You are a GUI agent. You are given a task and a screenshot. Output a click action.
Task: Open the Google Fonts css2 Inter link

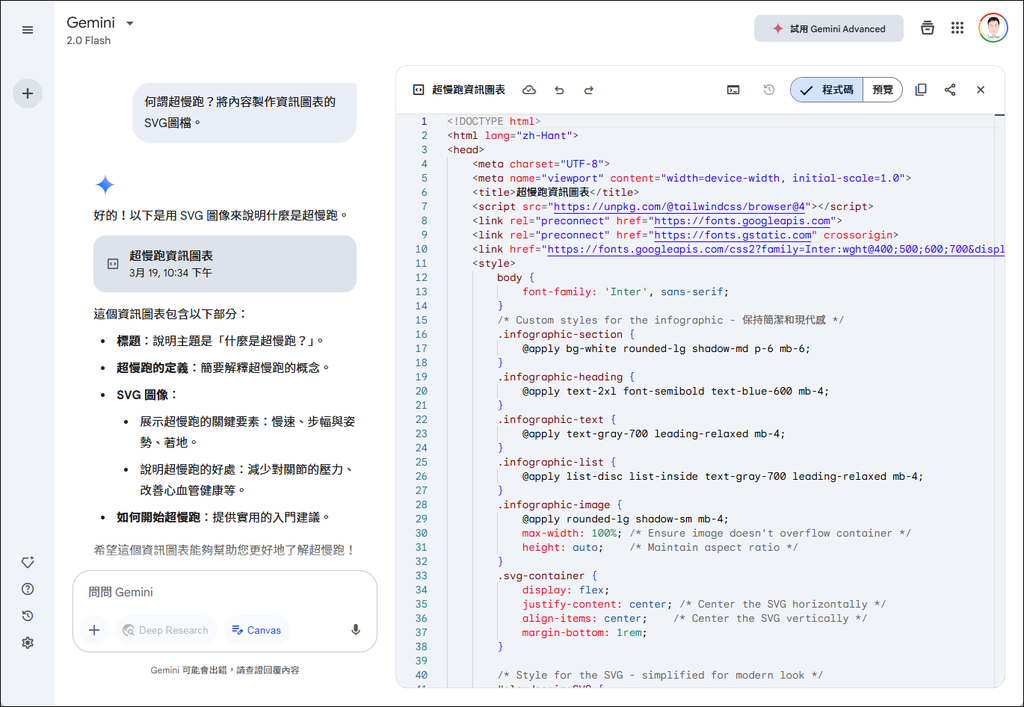pos(776,249)
